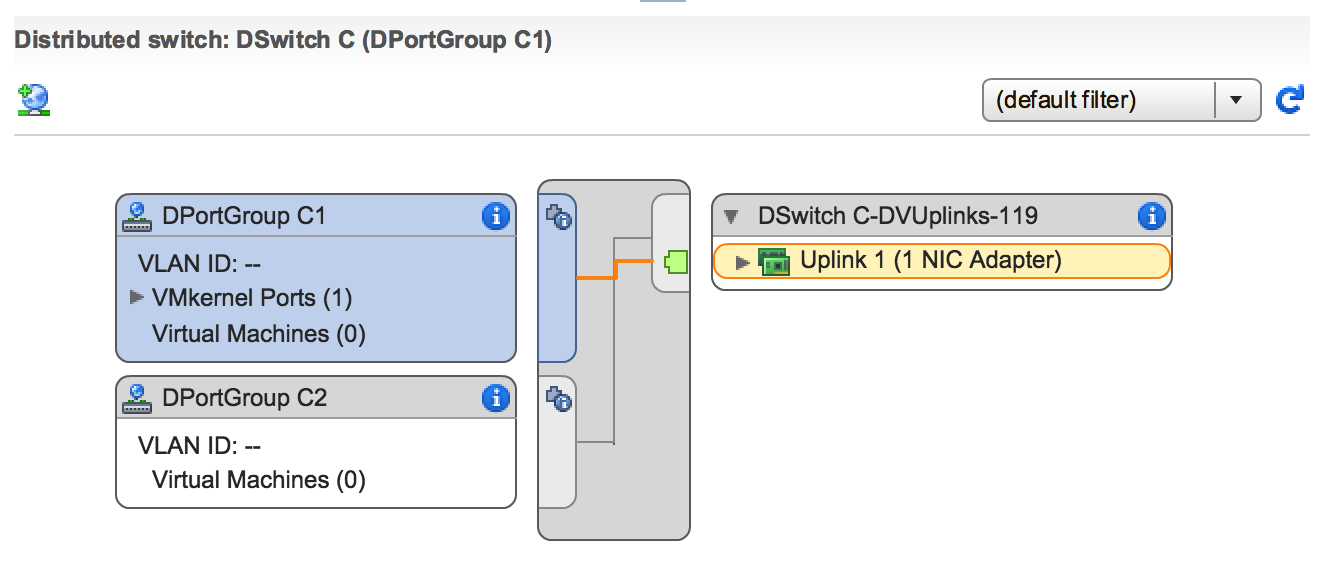Refresh the distributed switch topology view
Screen dimensions: 1320x580
coord(1290,100)
